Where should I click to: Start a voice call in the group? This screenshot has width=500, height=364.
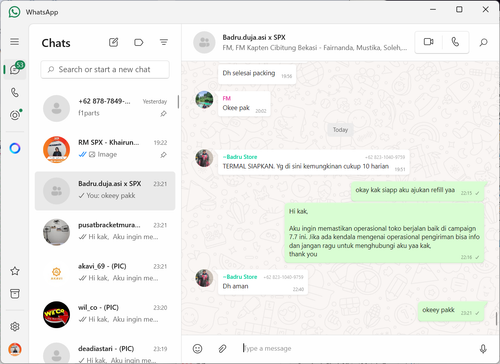point(455,42)
